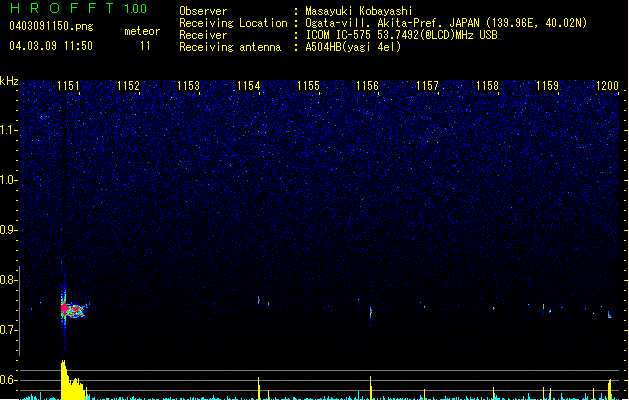Click the HROFFT program title
This screenshot has width=629, height=400.
pyautogui.click(x=62, y=8)
